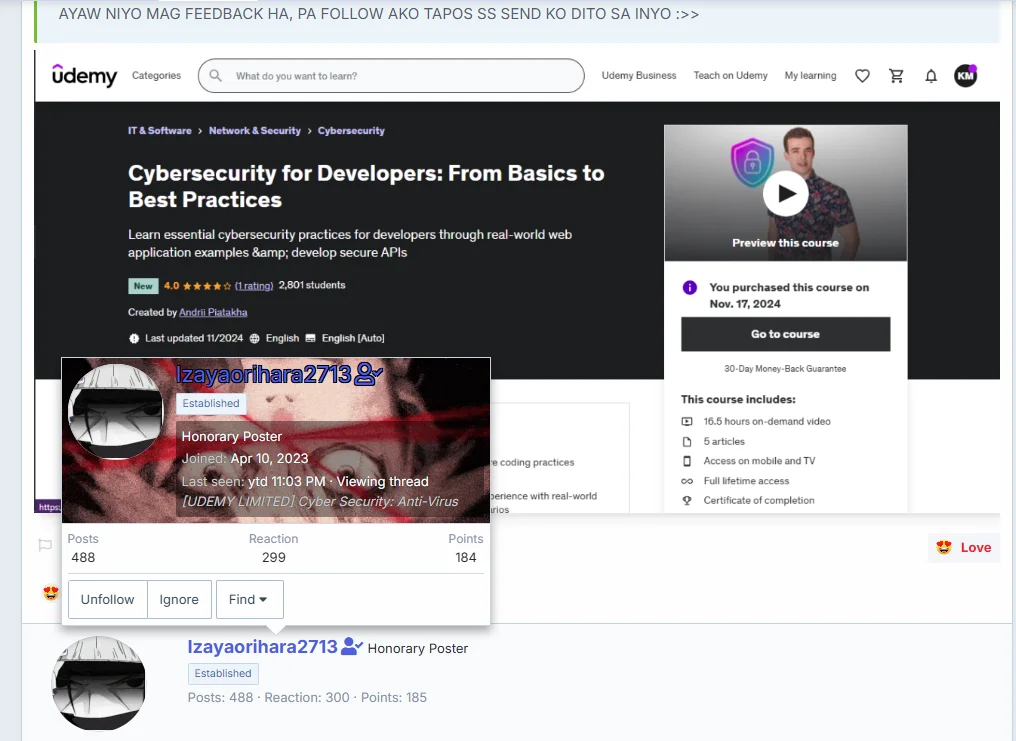This screenshot has width=1016, height=741.
Task: Click the report flag icon
Action: [45, 545]
